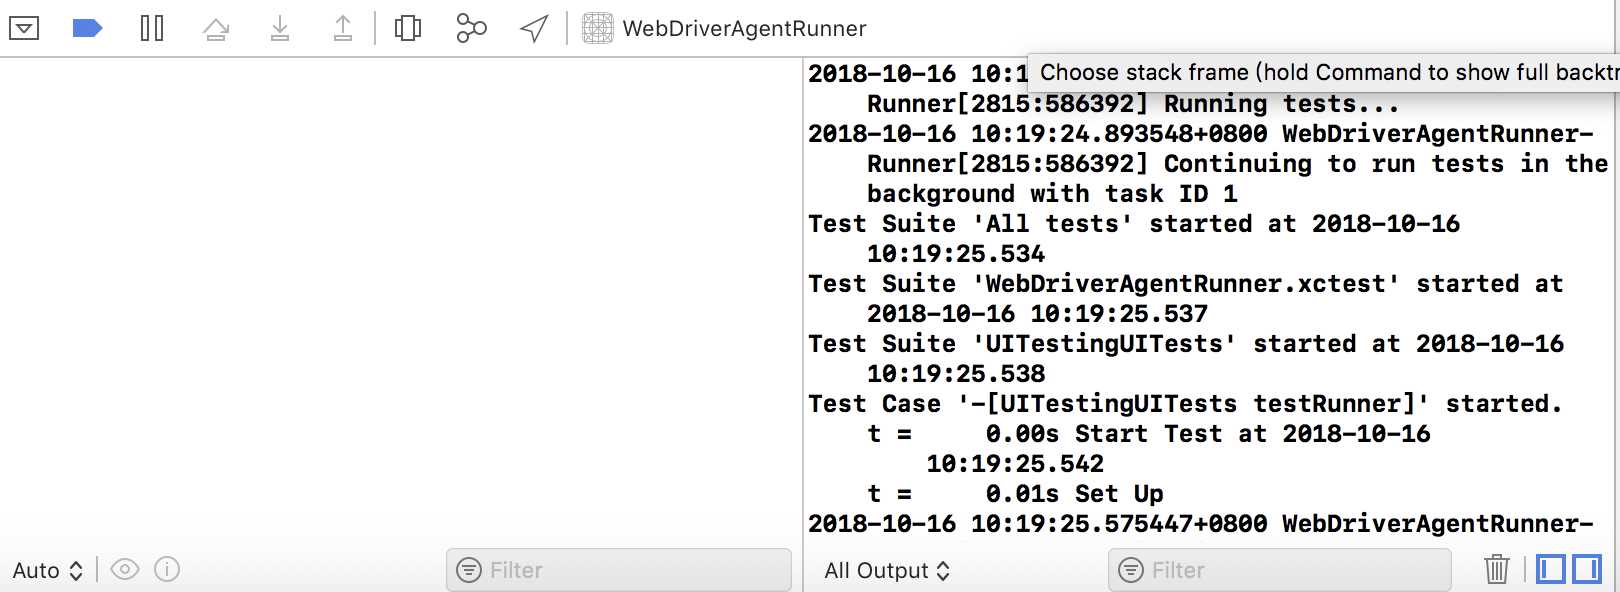
Task: Click the '10:19:25.575447+0800' log line
Action: coord(1201,524)
